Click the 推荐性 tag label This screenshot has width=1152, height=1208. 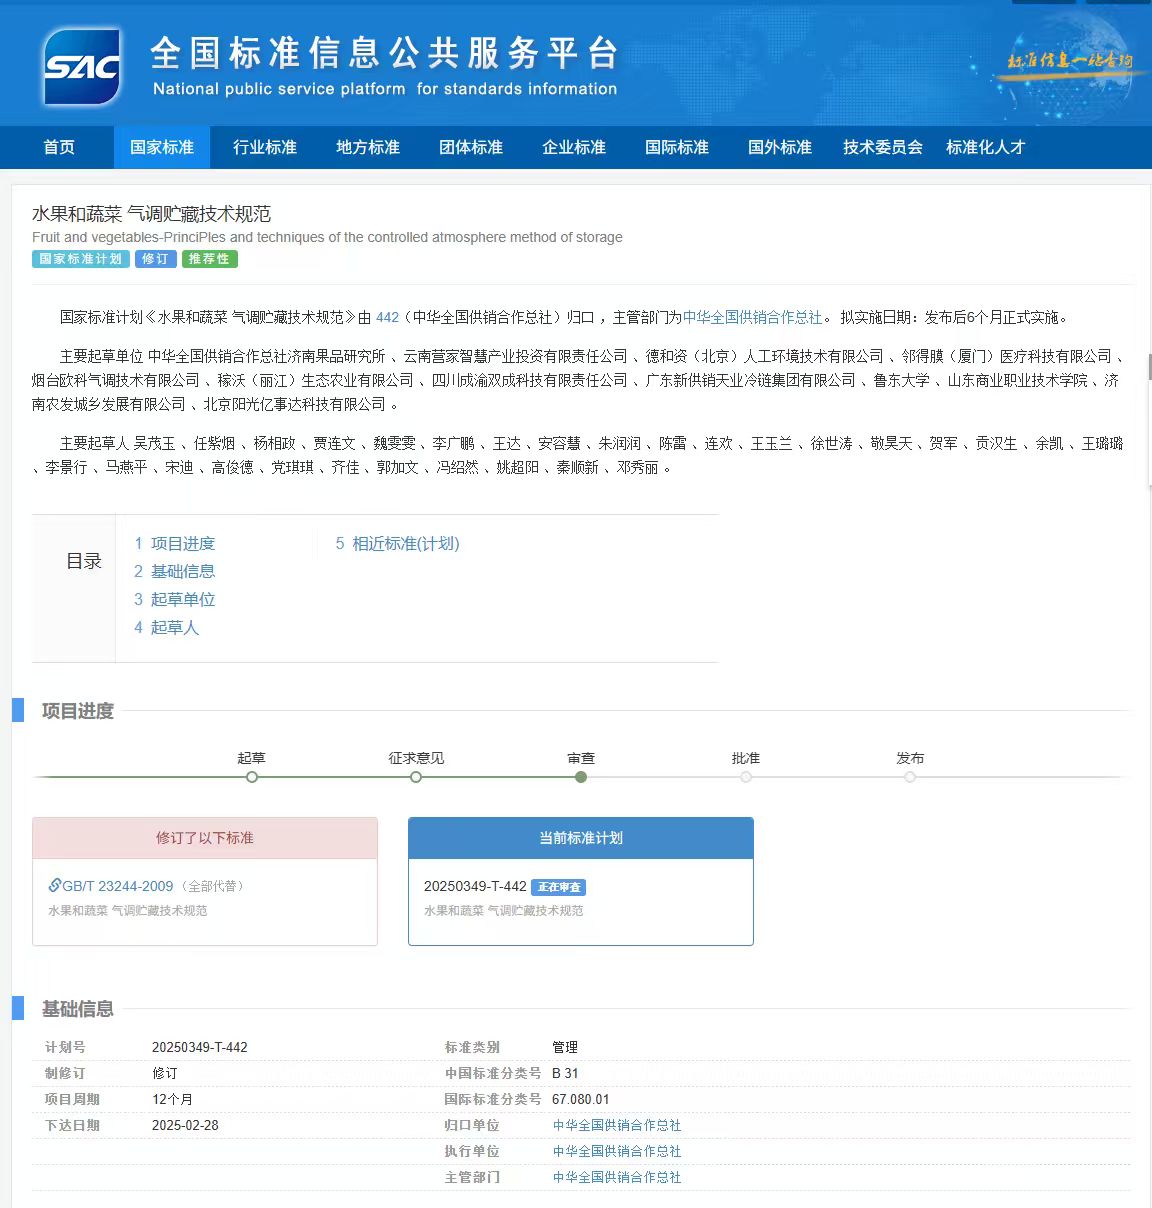[x=209, y=259]
